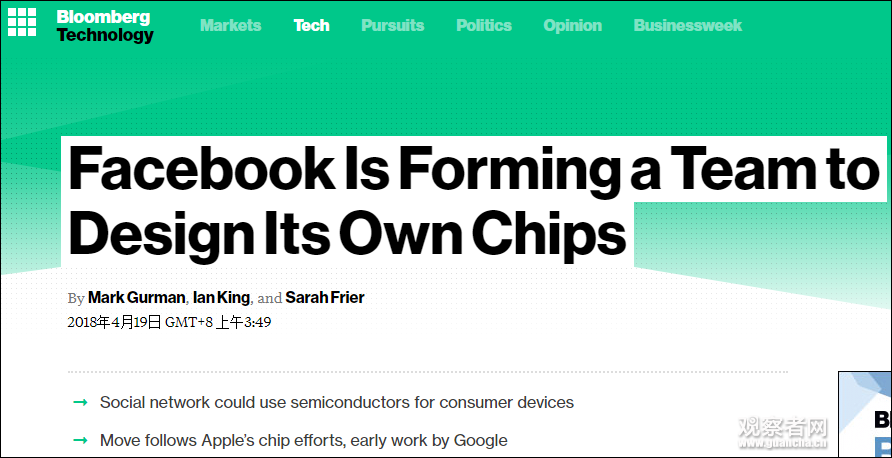This screenshot has height=458, width=892.
Task: Select the Tech navigation tab
Action: [311, 25]
